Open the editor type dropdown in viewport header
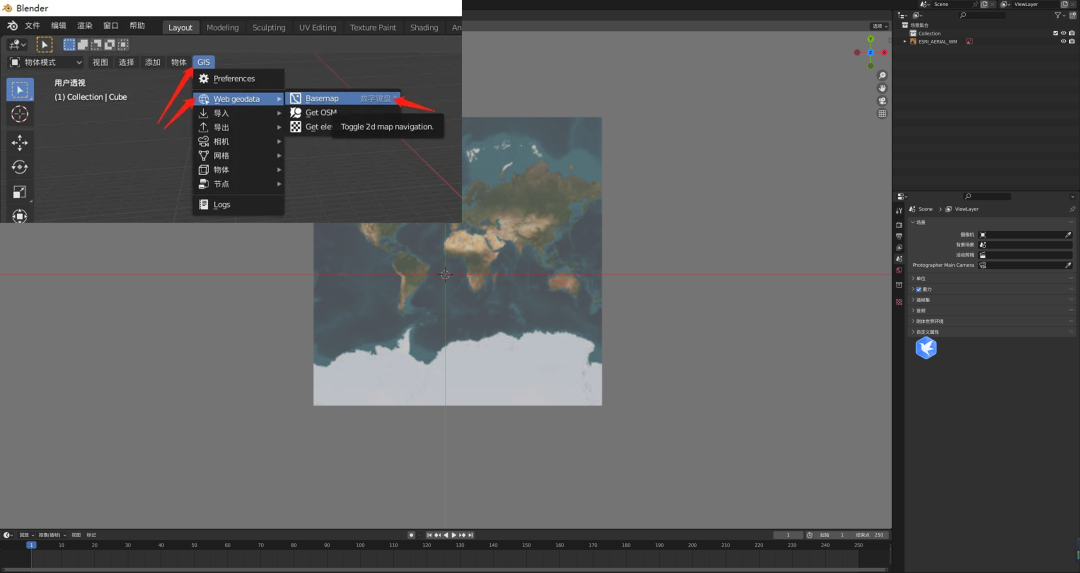This screenshot has width=1080, height=573. (x=17, y=45)
